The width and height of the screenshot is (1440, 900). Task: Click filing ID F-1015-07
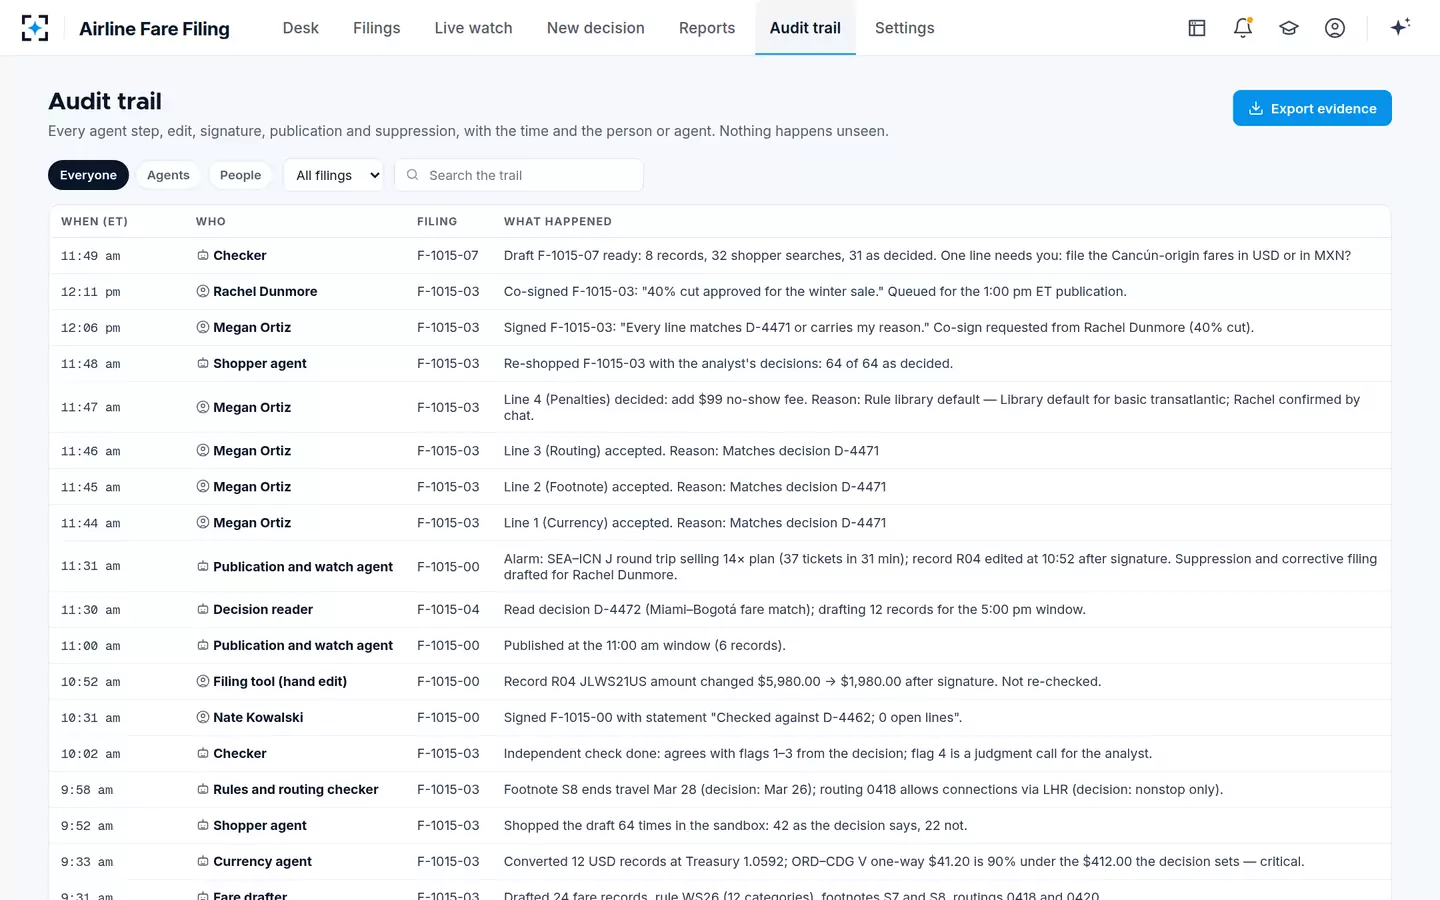(448, 255)
